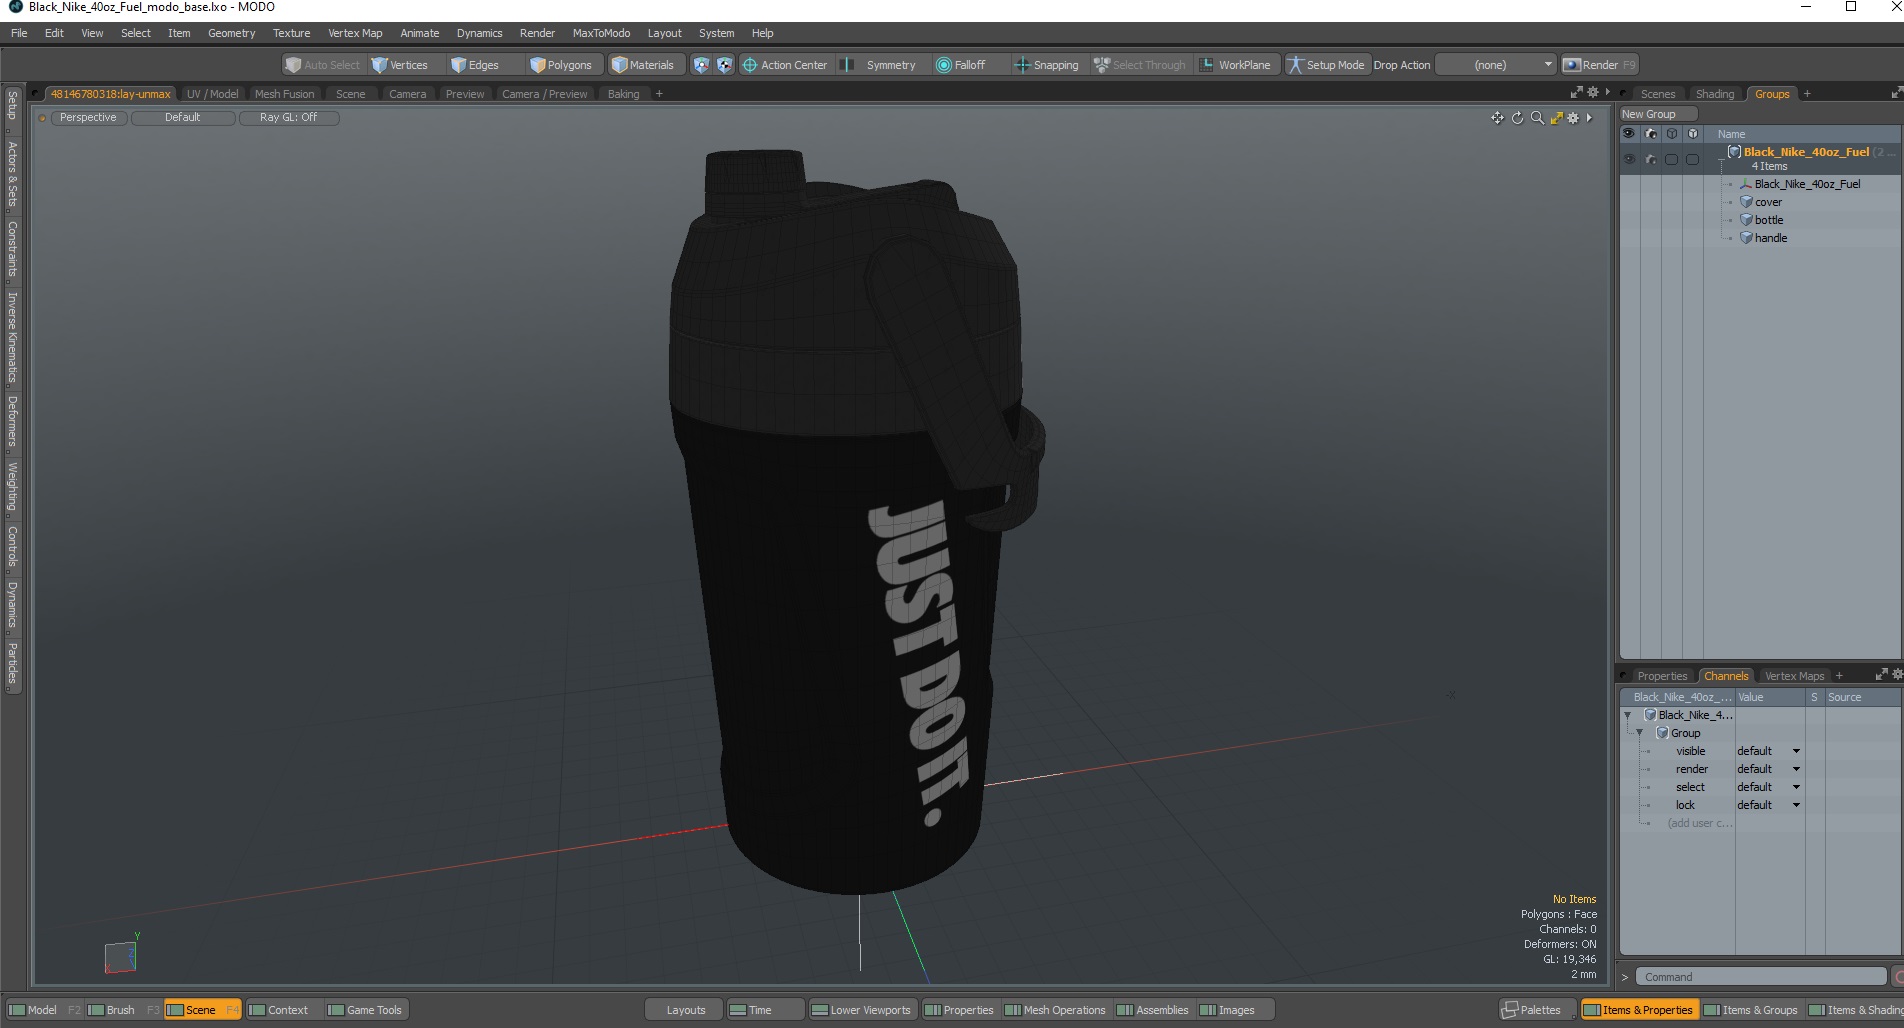Switch to Polygons selection mode
Screen dimensions: 1904x1028
click(x=562, y=65)
